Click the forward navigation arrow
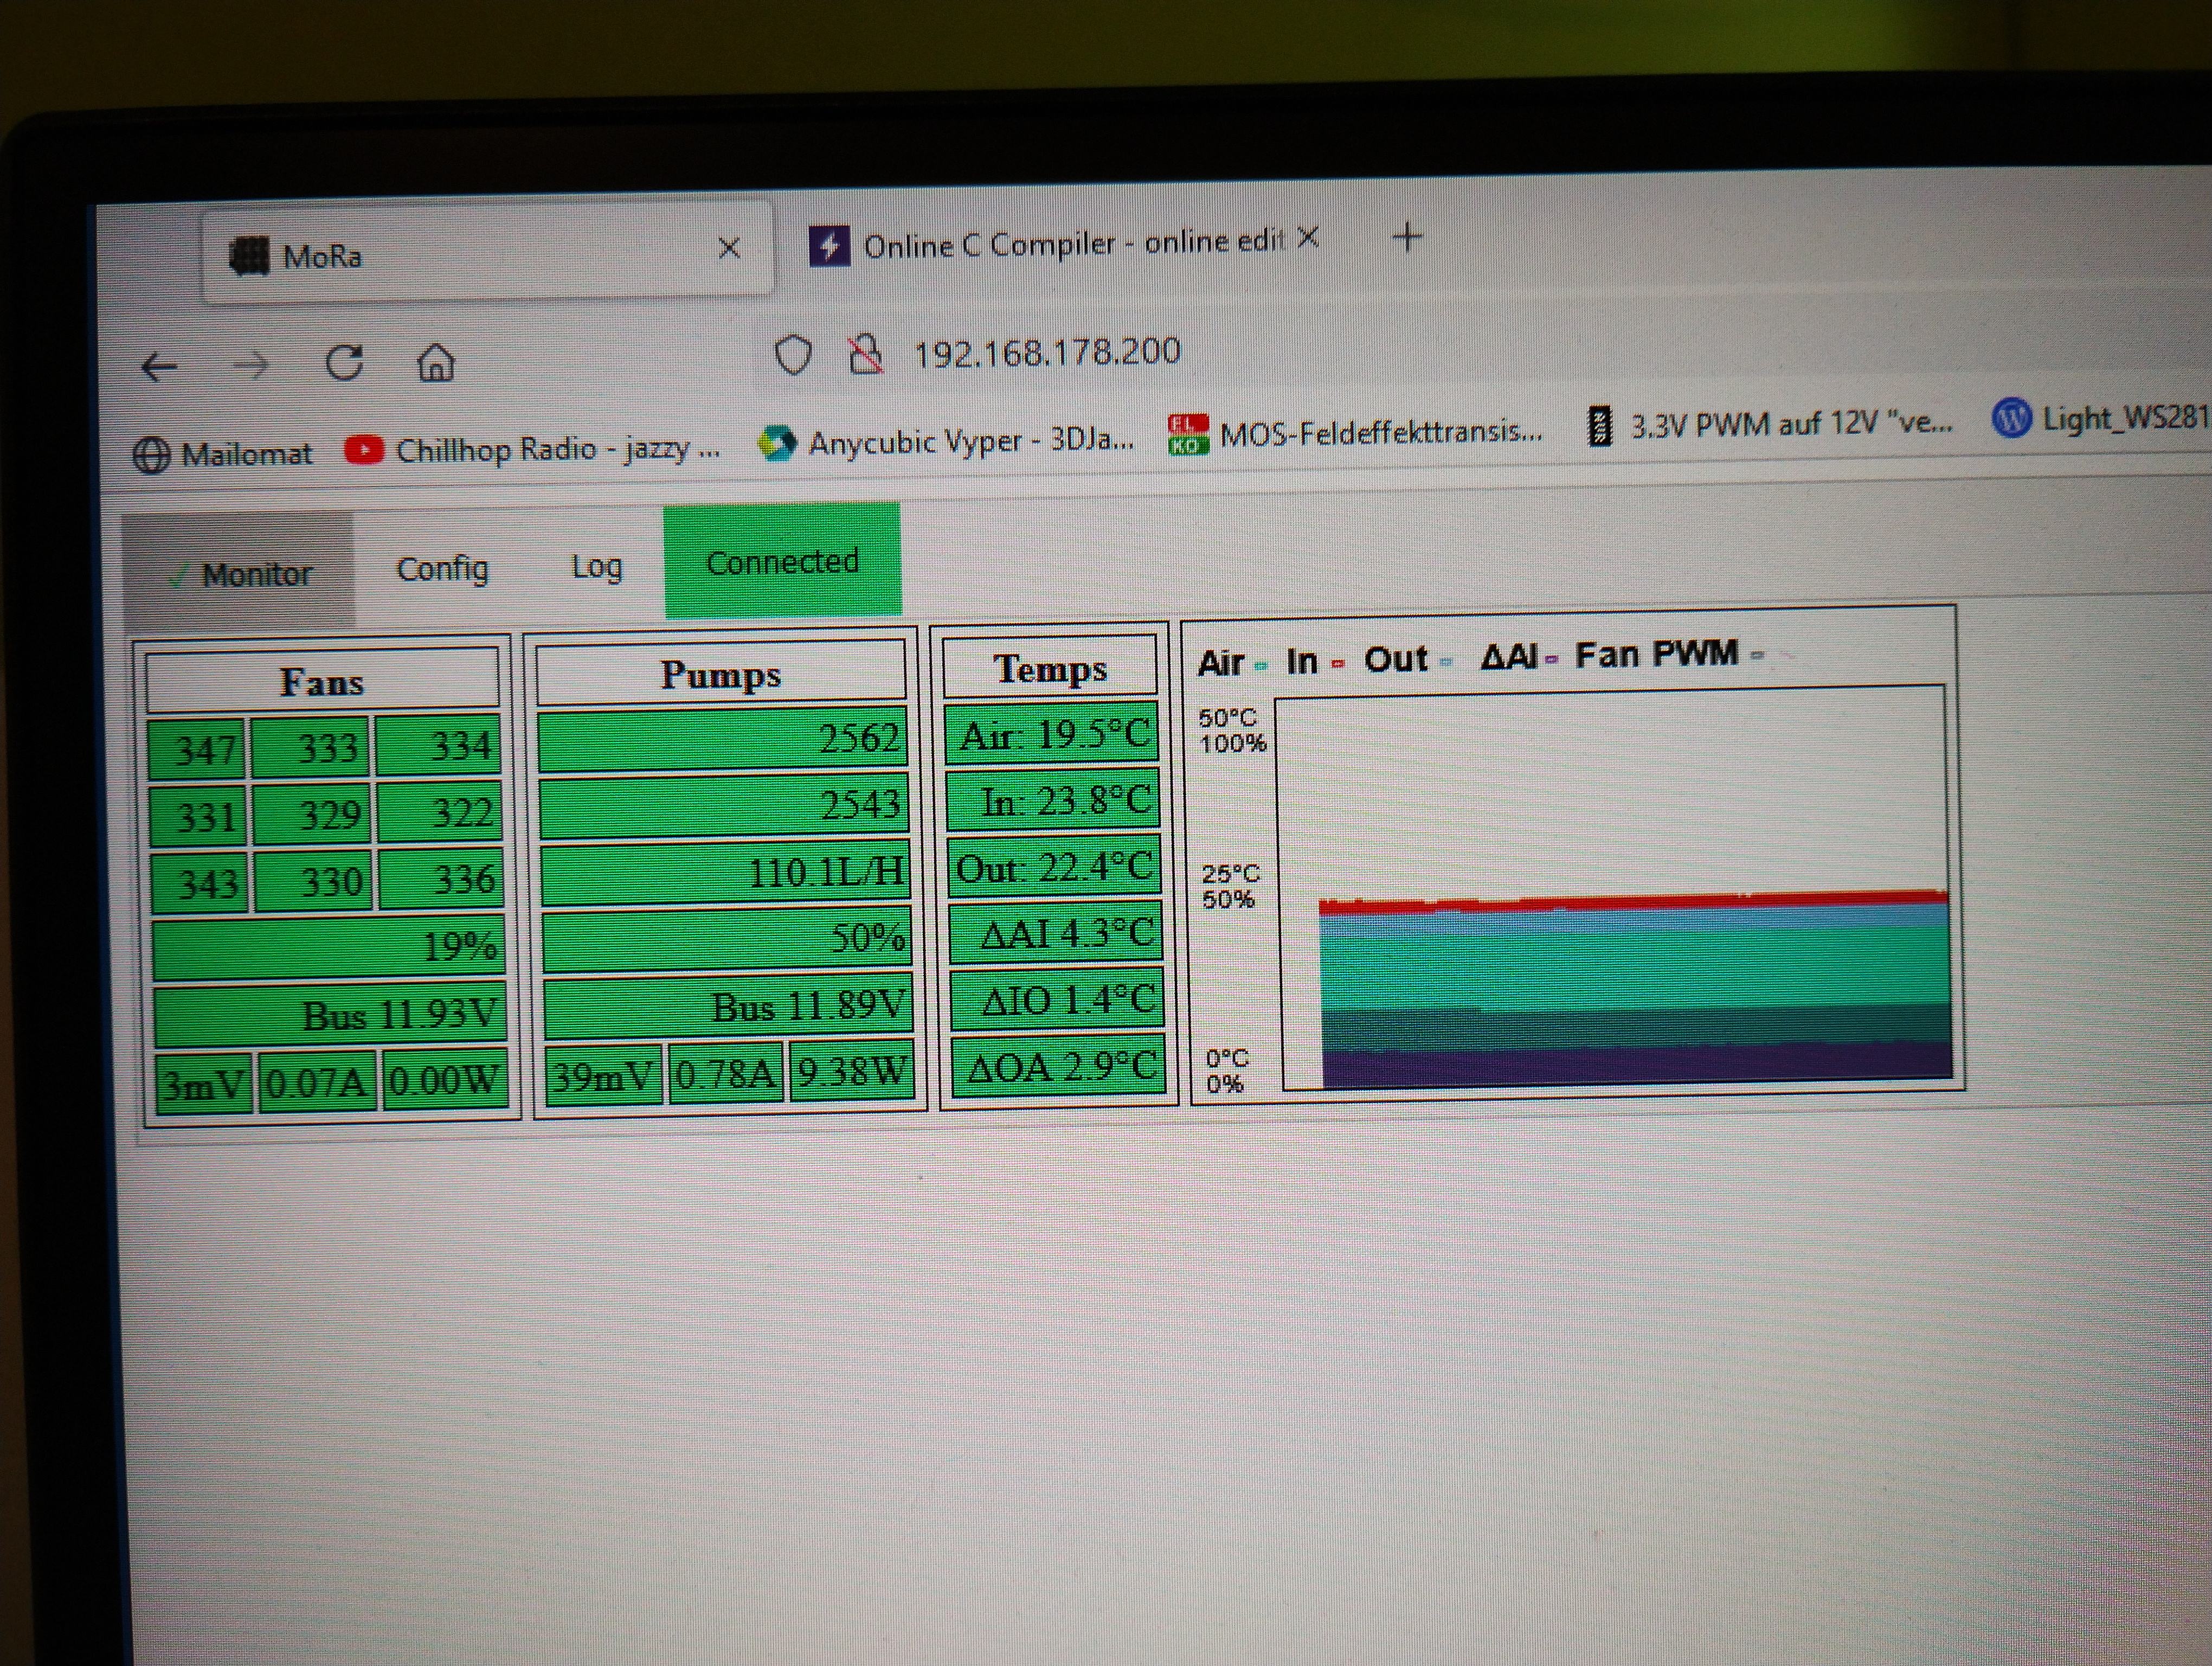 coord(250,366)
